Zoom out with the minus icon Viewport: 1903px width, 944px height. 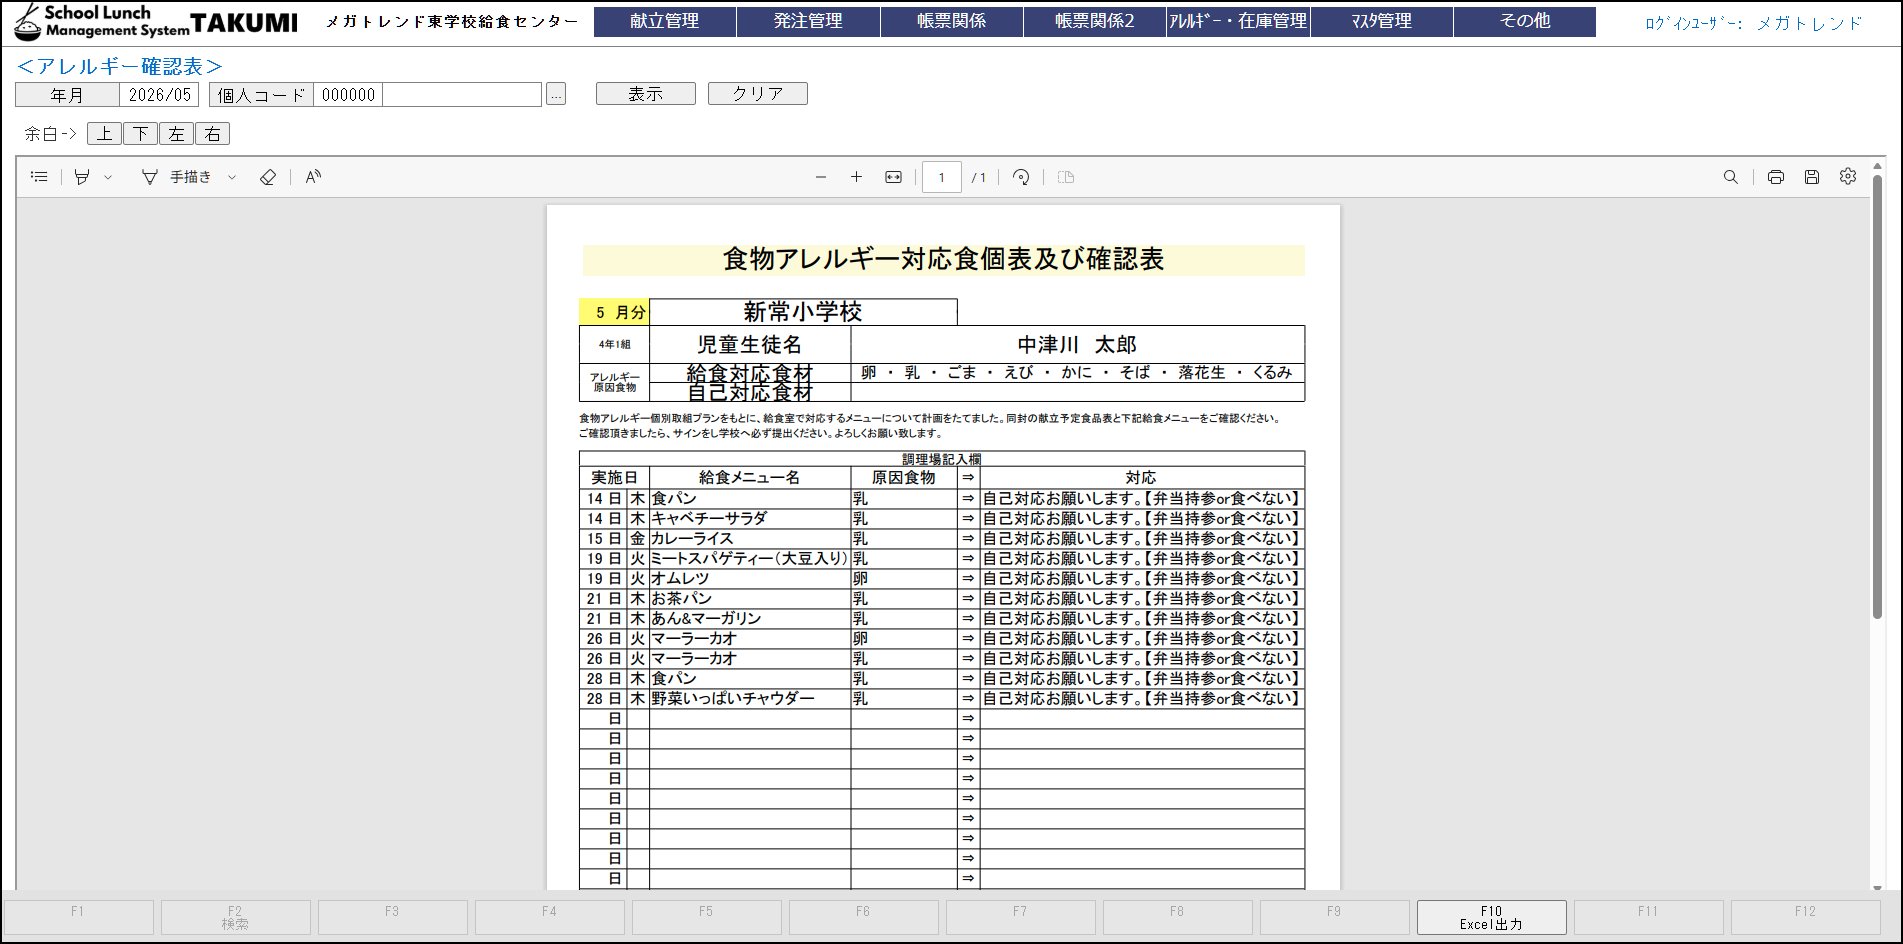tap(821, 177)
